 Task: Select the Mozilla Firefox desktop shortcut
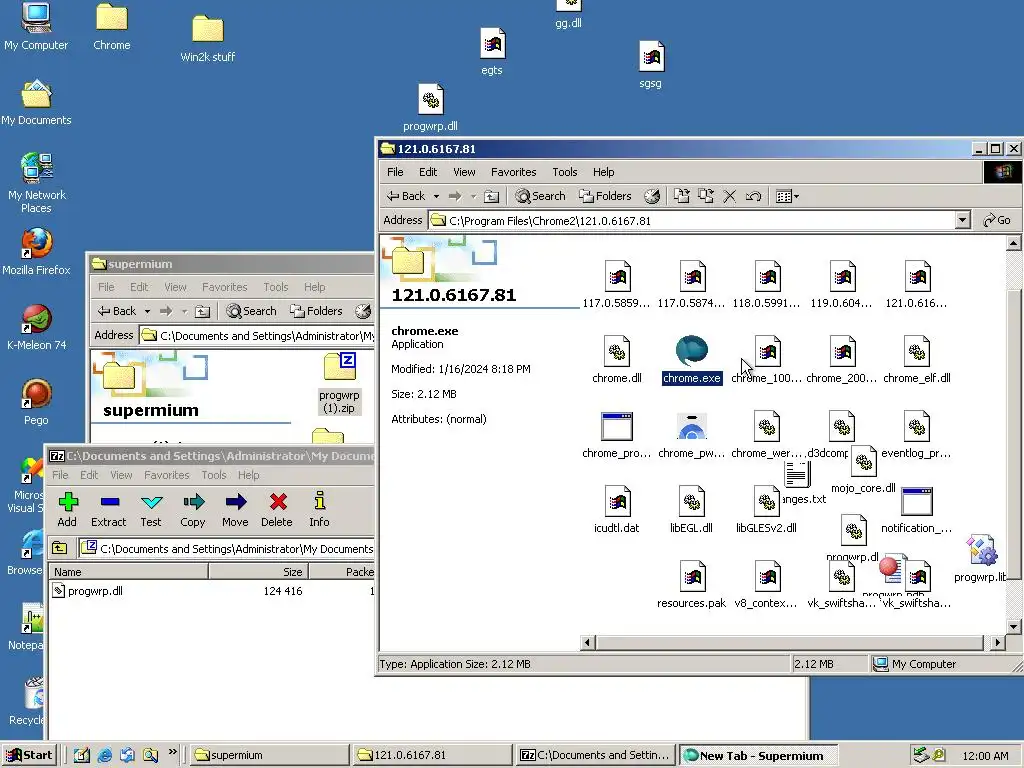click(36, 252)
